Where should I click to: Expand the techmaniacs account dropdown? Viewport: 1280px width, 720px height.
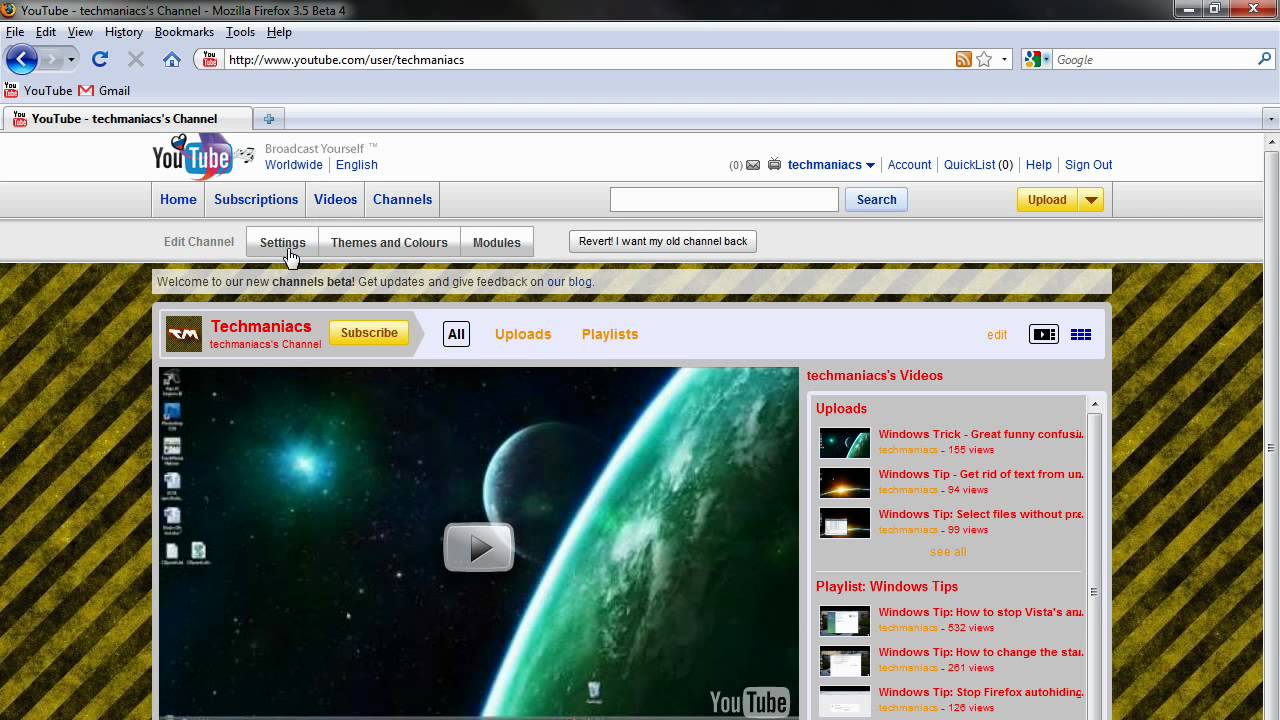click(870, 165)
